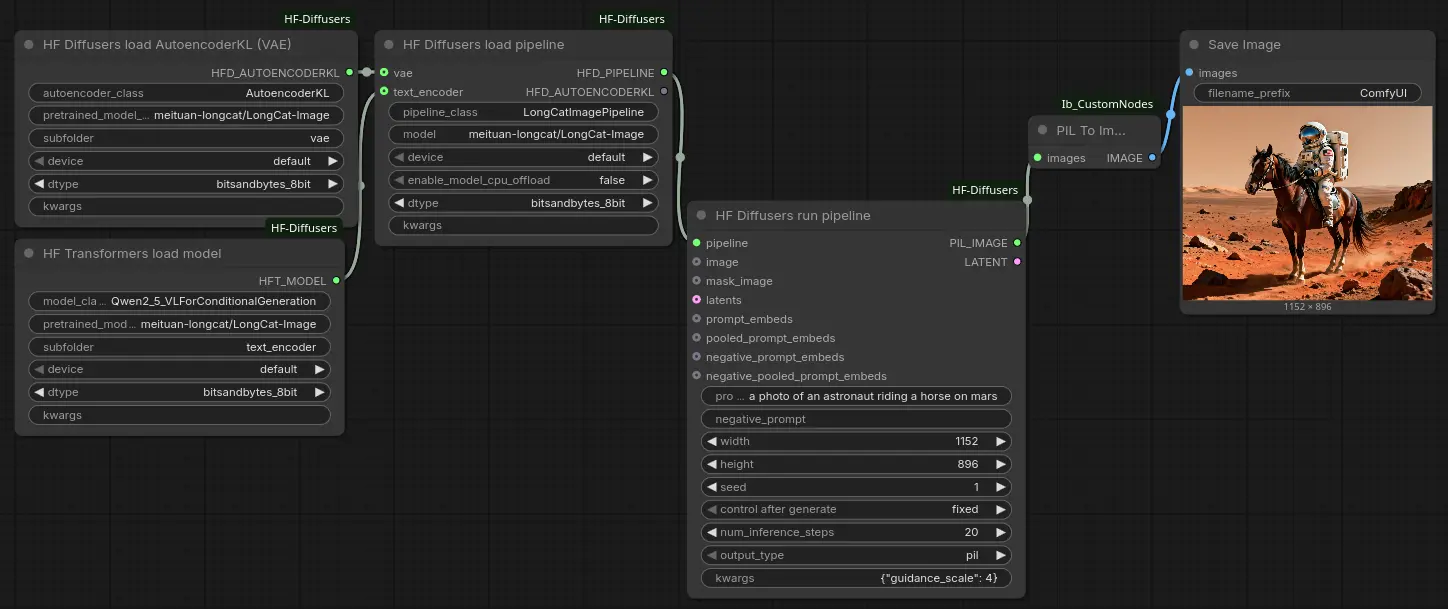Collapse the PIL To Image node dot
The width and height of the screenshot is (1448, 609).
point(1043,131)
